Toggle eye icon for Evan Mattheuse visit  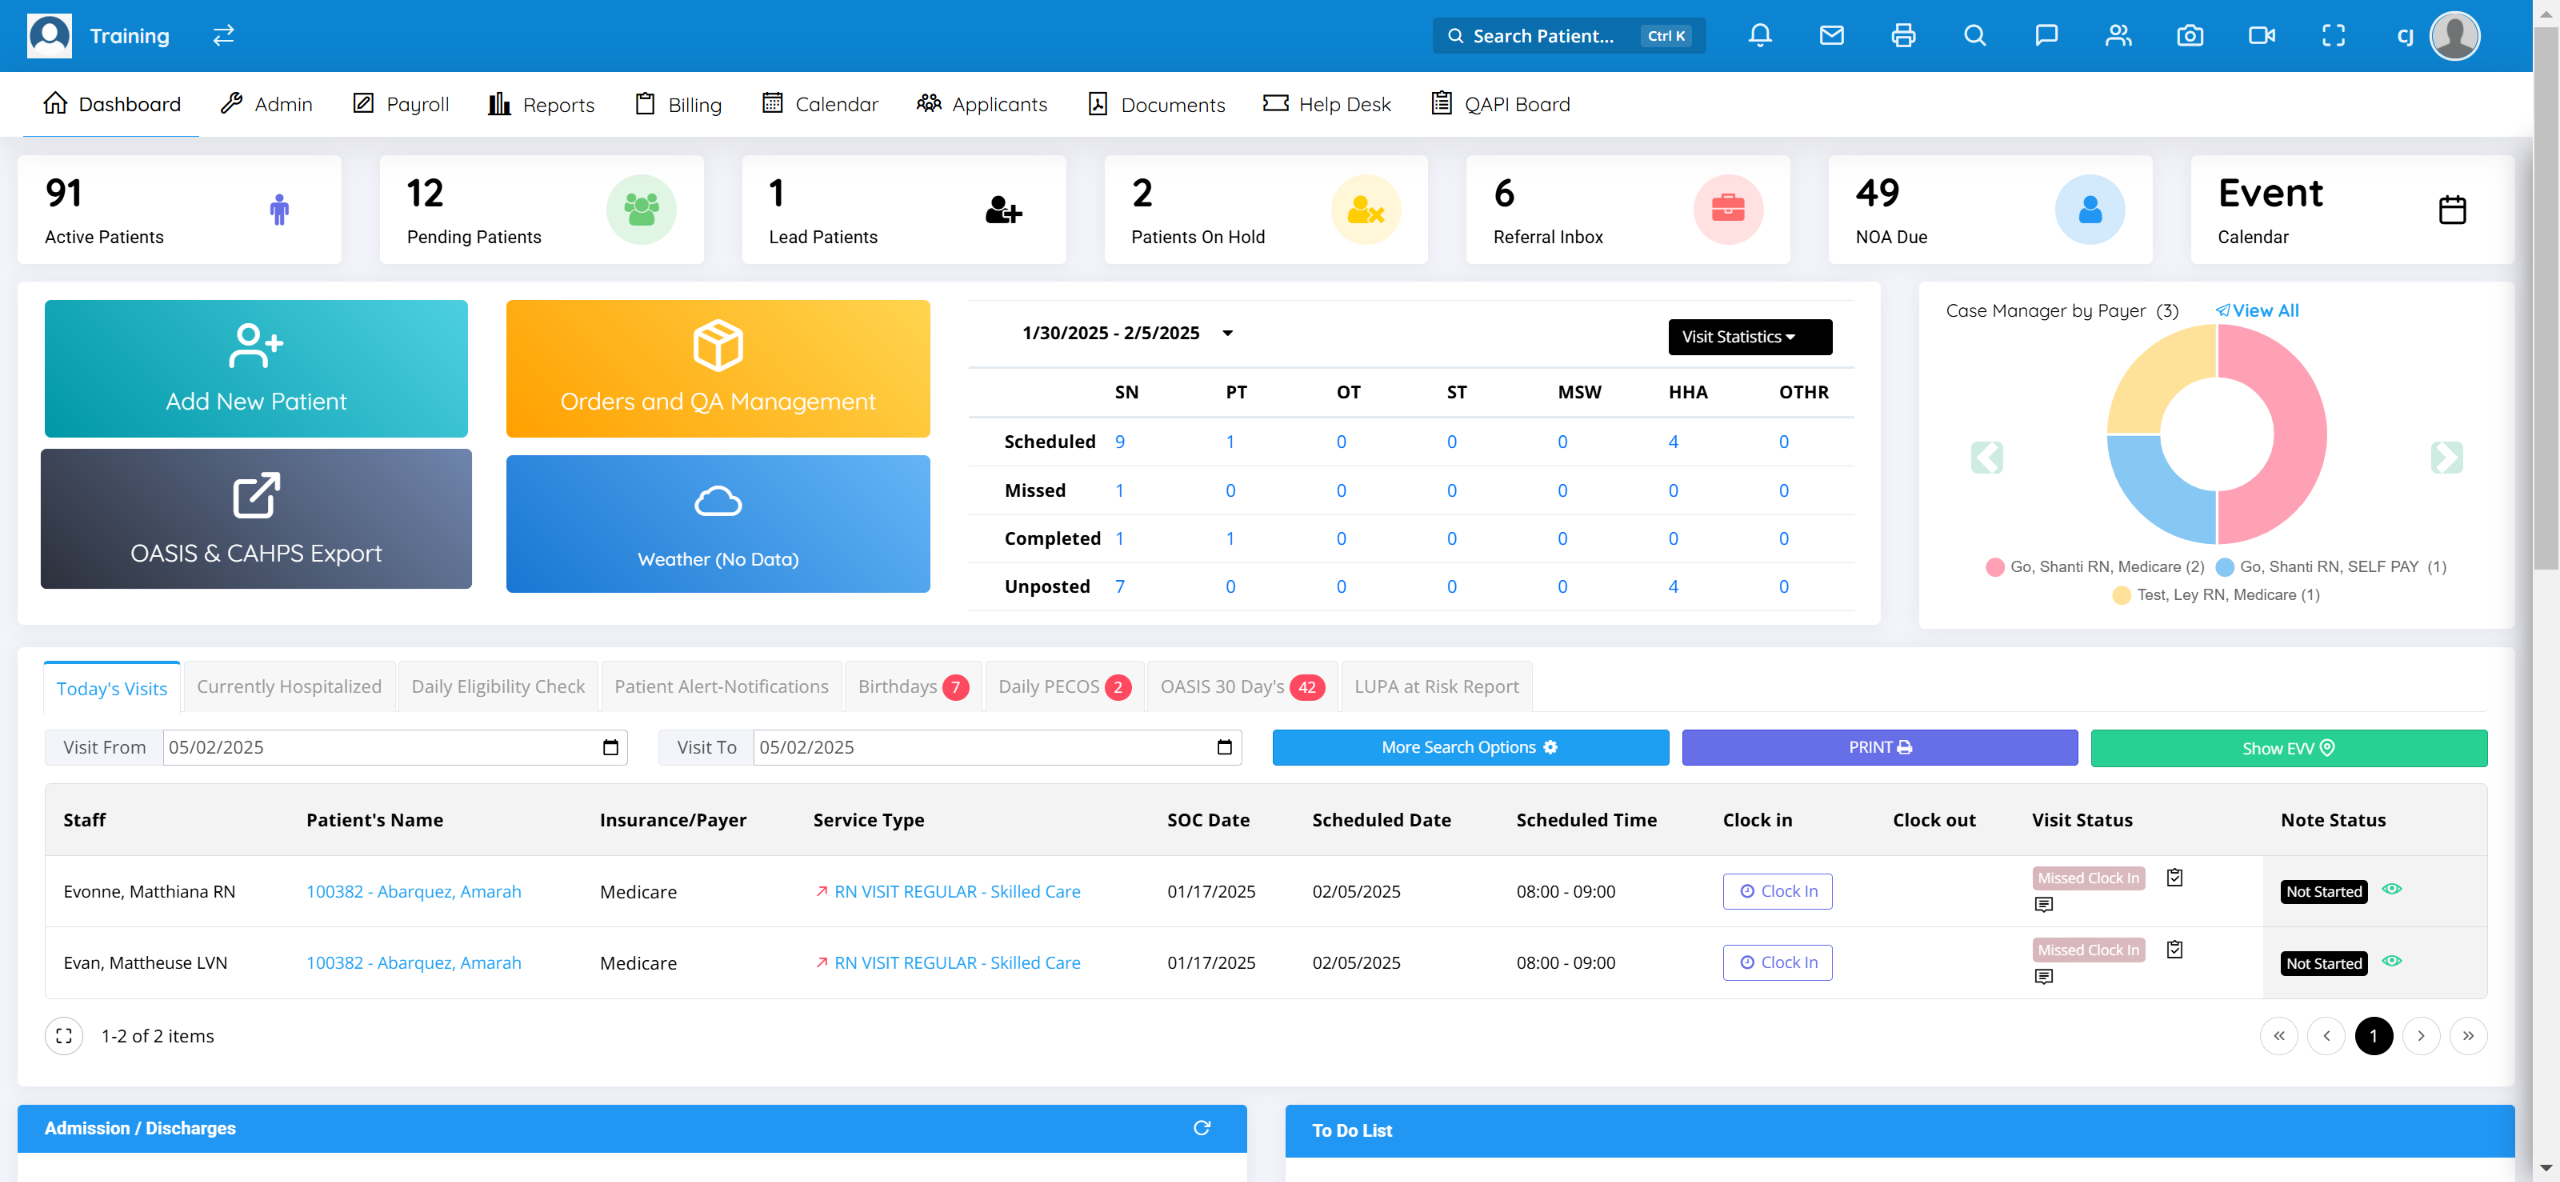tap(2391, 961)
